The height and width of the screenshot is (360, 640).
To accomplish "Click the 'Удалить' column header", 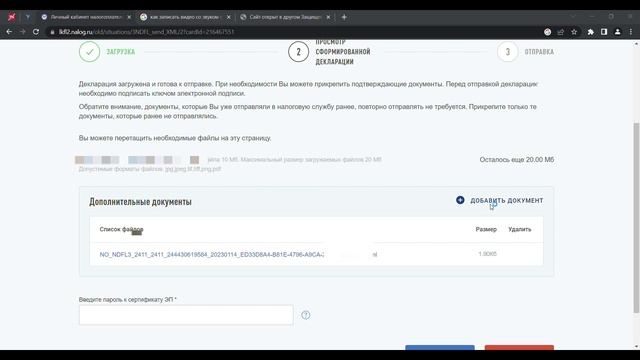I will click(x=520, y=229).
